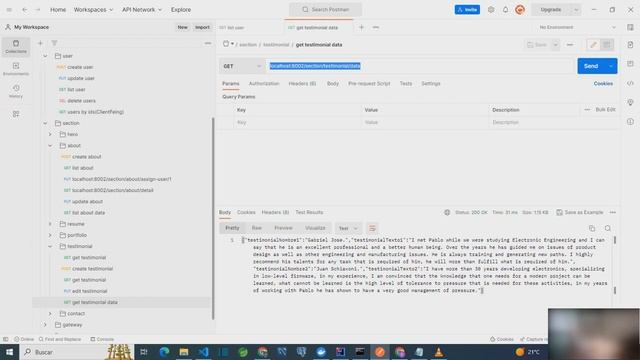Open the Workspaces dropdown menu
640x360 pixels.
pyautogui.click(x=93, y=9)
